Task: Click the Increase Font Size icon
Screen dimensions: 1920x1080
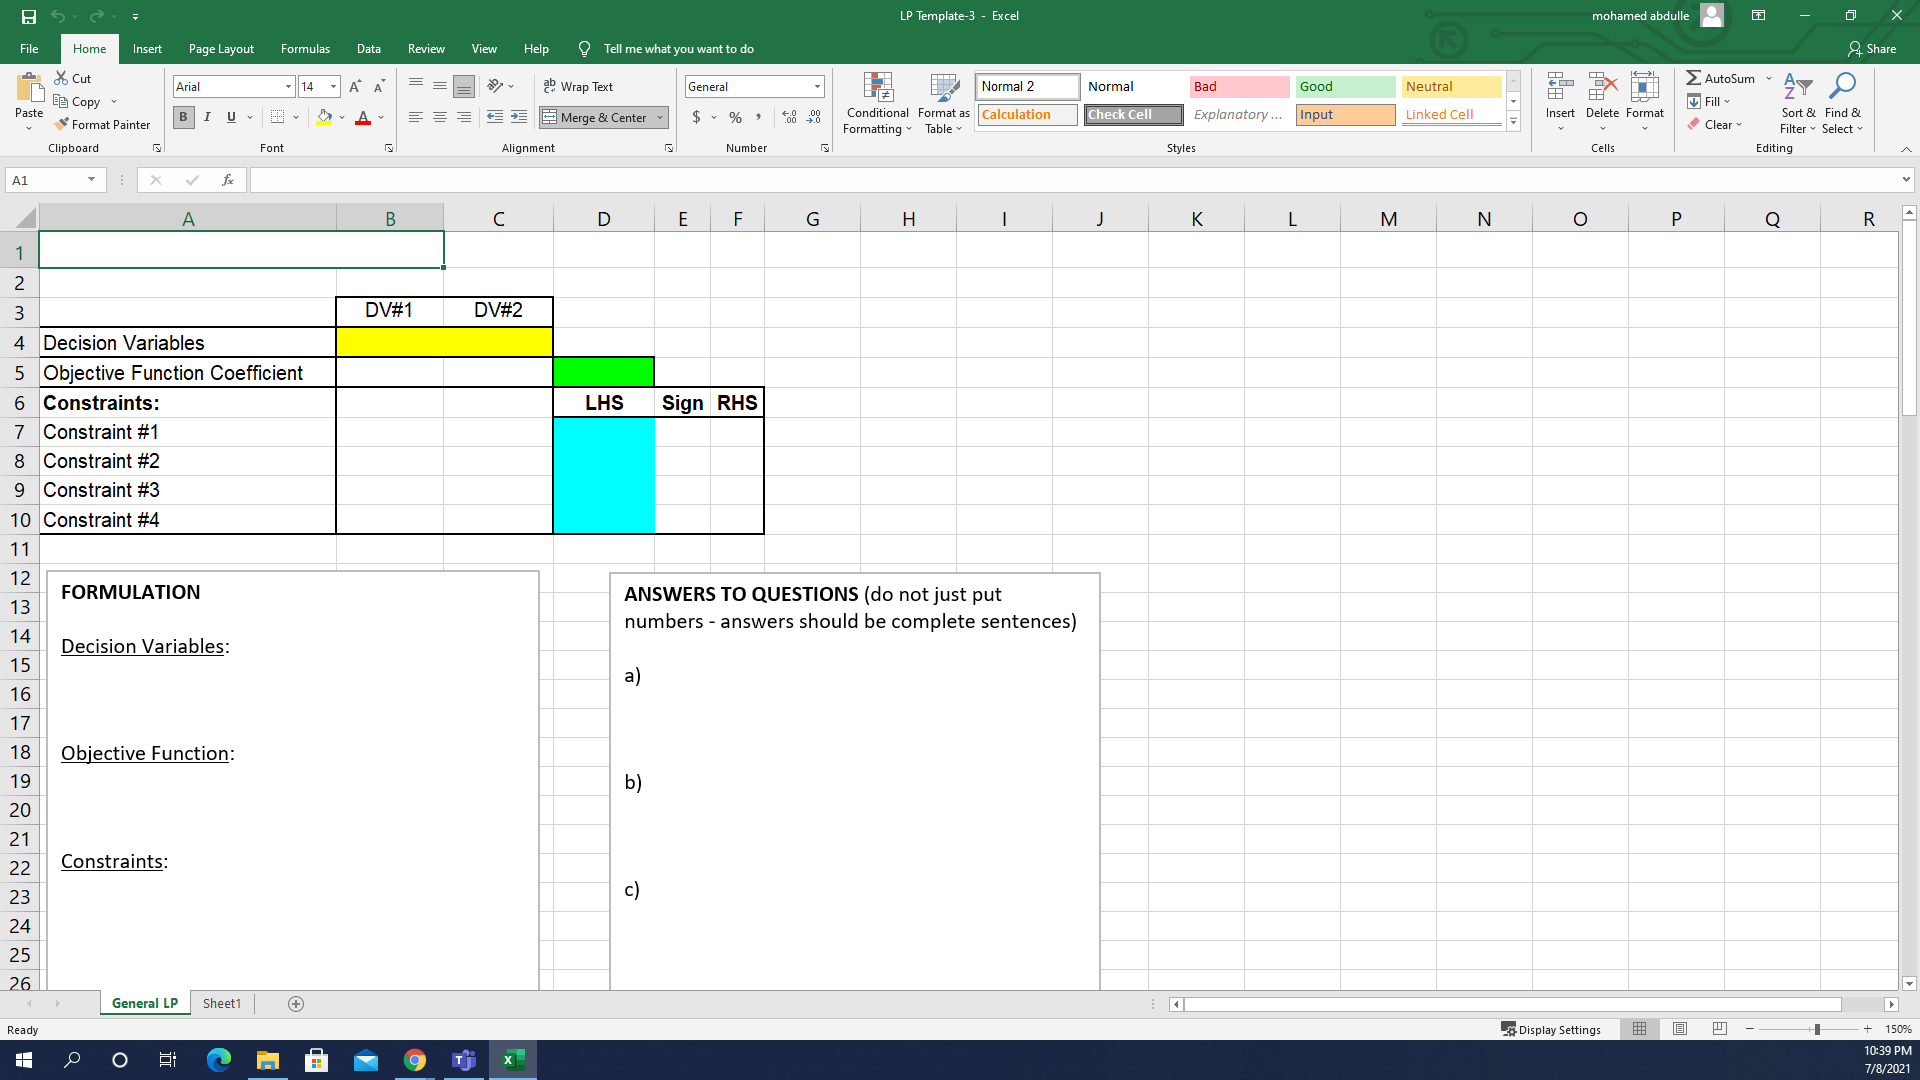Action: pos(354,87)
